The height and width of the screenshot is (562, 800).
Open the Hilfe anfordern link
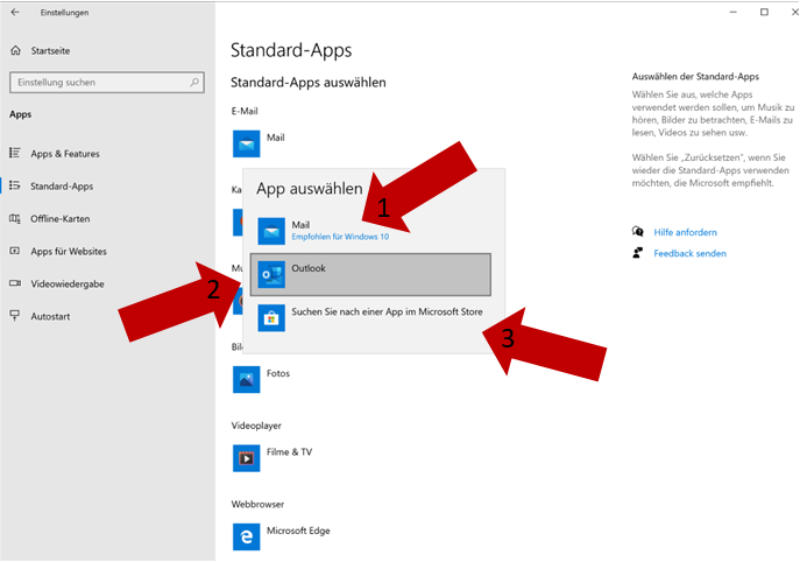(x=685, y=232)
